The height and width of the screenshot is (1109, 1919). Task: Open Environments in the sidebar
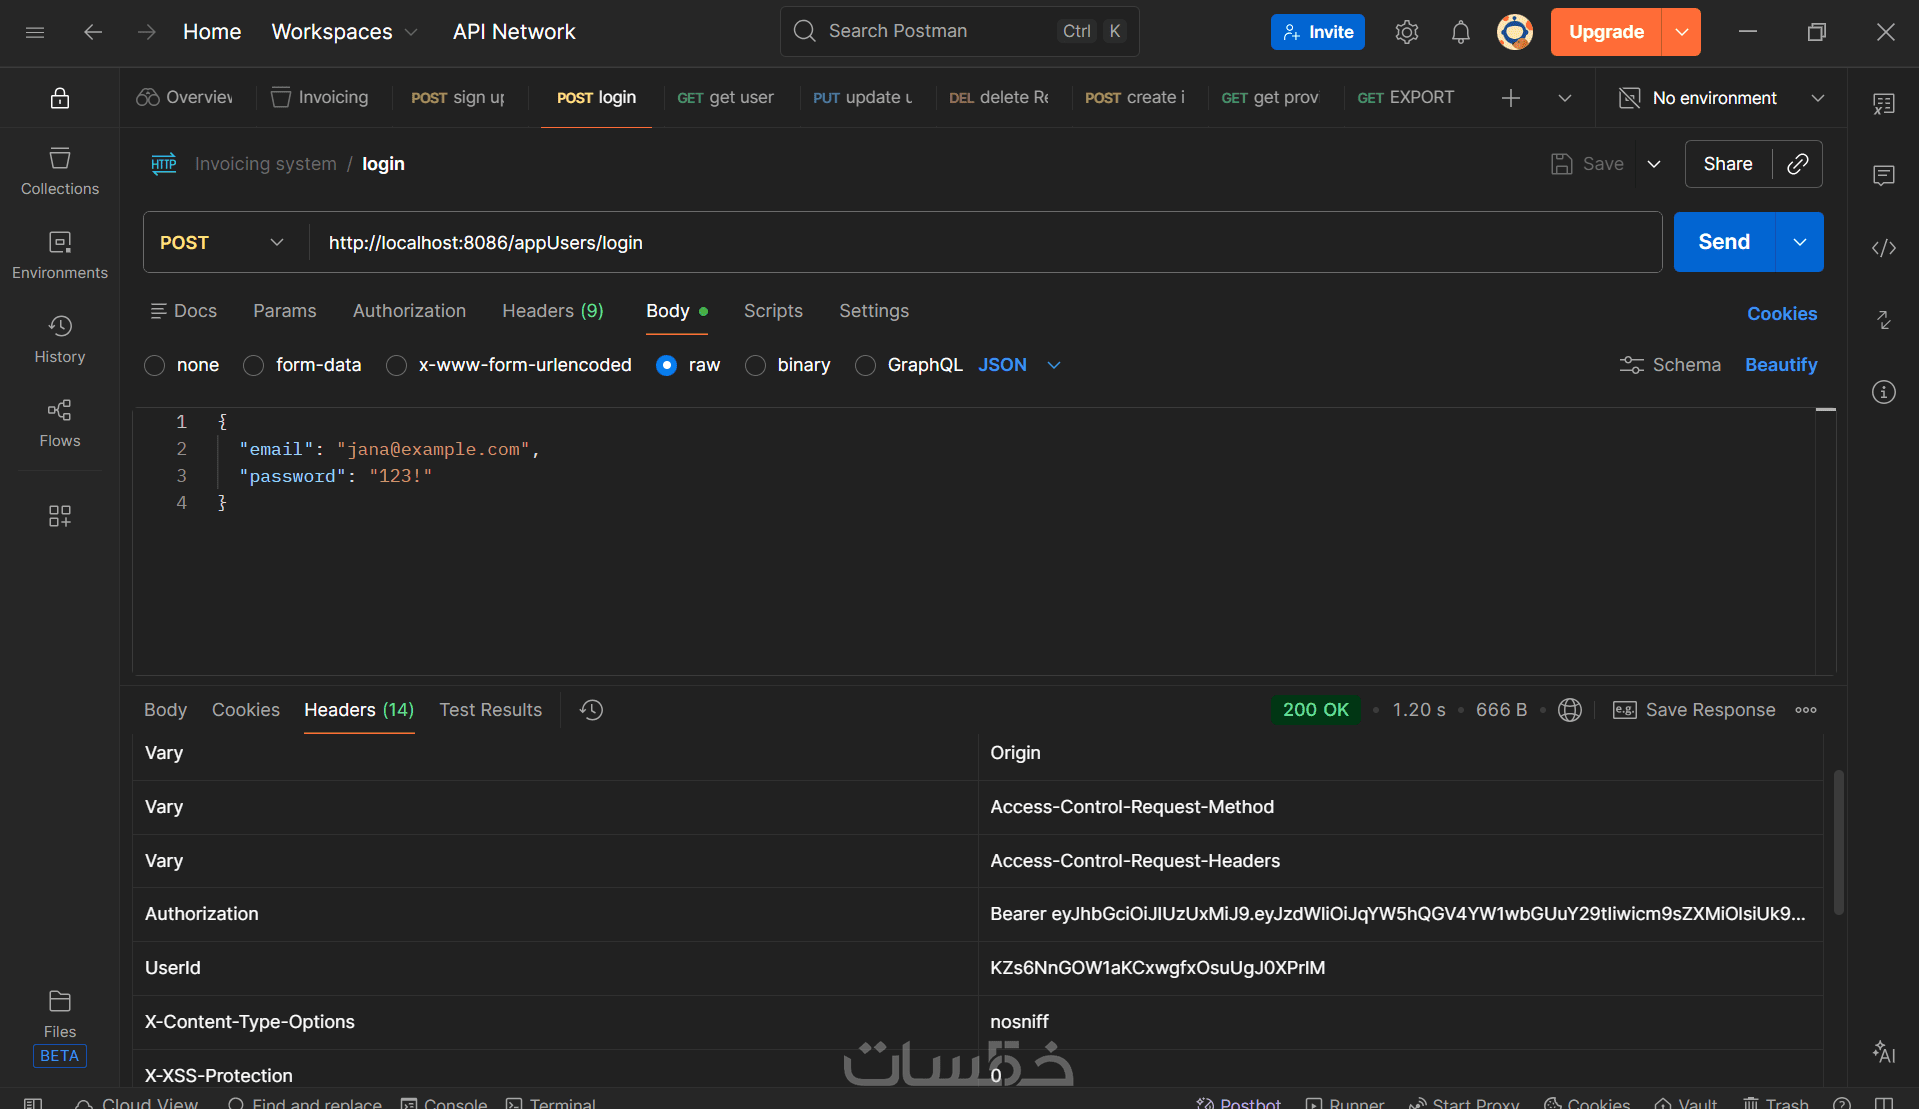(x=60, y=255)
